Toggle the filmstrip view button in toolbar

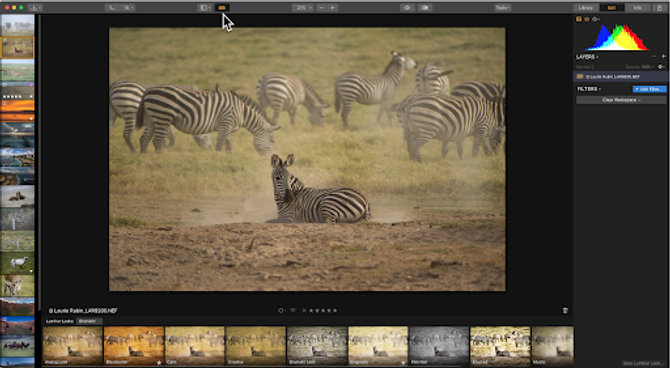[222, 8]
